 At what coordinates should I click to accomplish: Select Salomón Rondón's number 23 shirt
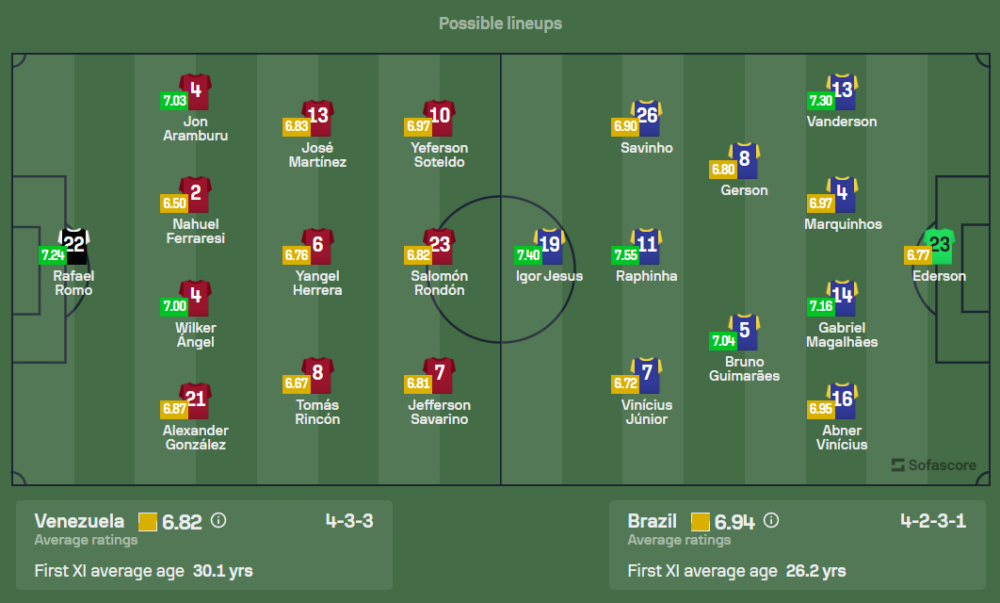pyautogui.click(x=439, y=245)
